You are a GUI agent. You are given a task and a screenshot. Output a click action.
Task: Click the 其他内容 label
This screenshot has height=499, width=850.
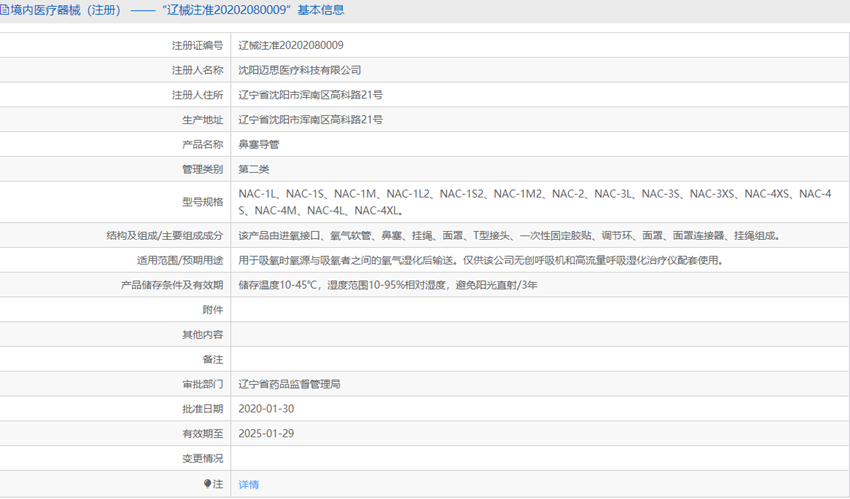tap(202, 335)
